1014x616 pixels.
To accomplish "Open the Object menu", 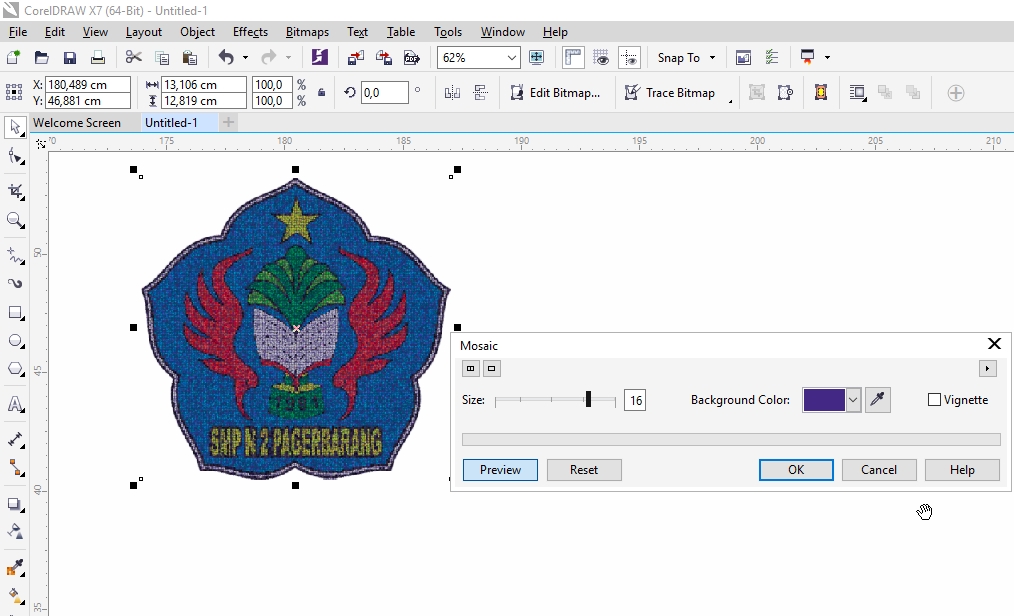I will tap(197, 32).
